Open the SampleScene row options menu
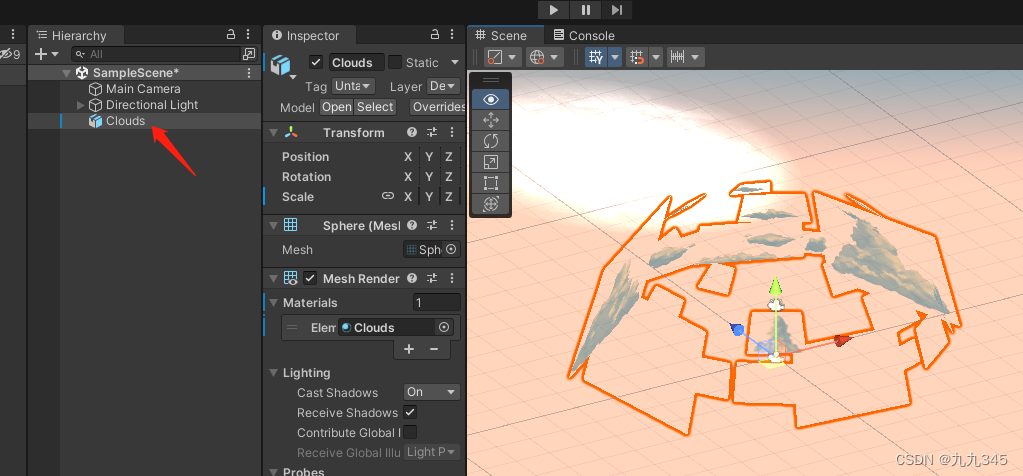The image size is (1023, 476). click(x=249, y=73)
